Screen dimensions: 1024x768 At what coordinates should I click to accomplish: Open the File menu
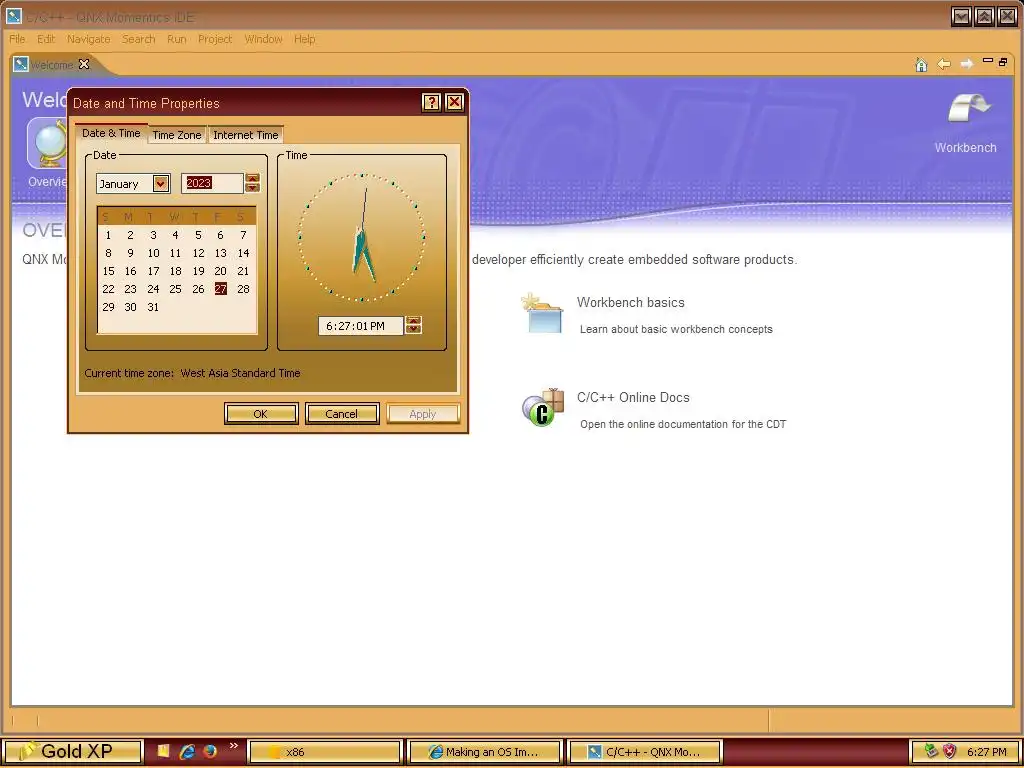pos(17,39)
